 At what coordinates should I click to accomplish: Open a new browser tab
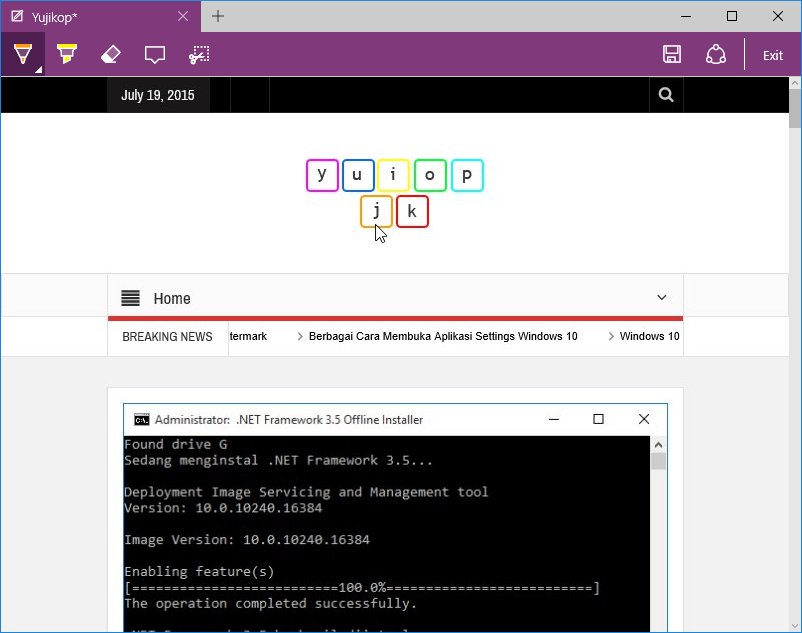coord(218,16)
